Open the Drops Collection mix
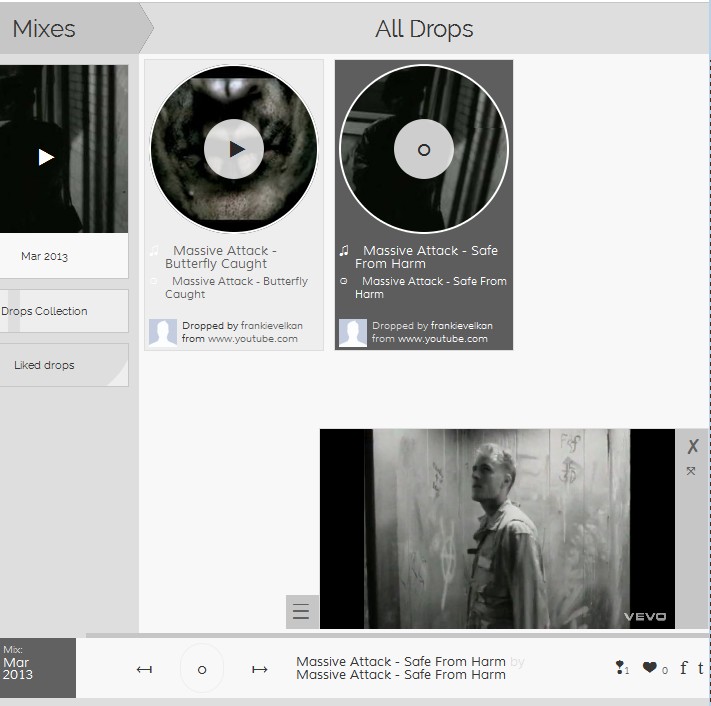 point(63,311)
